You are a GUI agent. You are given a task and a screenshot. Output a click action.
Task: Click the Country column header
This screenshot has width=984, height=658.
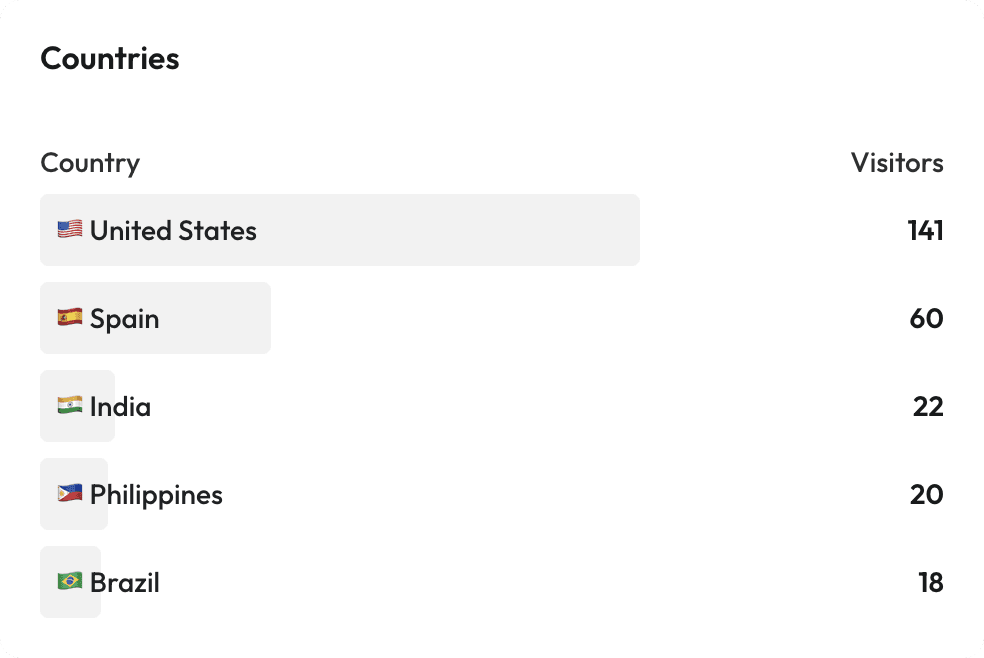(89, 163)
